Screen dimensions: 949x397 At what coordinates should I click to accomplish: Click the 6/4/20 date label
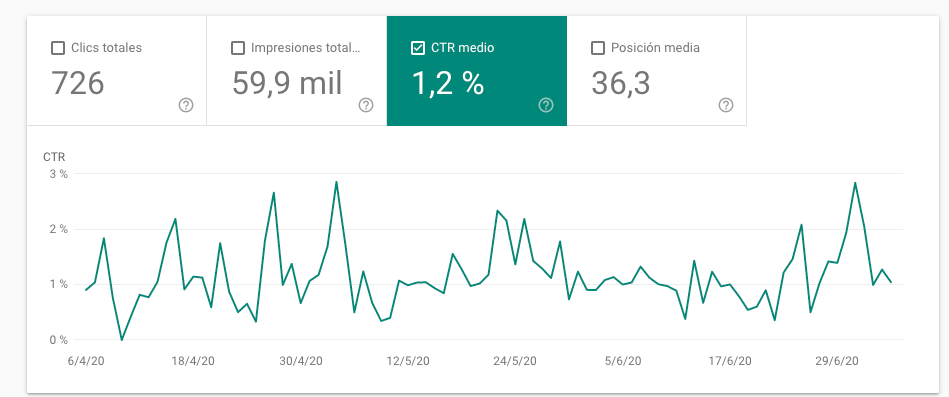click(x=86, y=361)
